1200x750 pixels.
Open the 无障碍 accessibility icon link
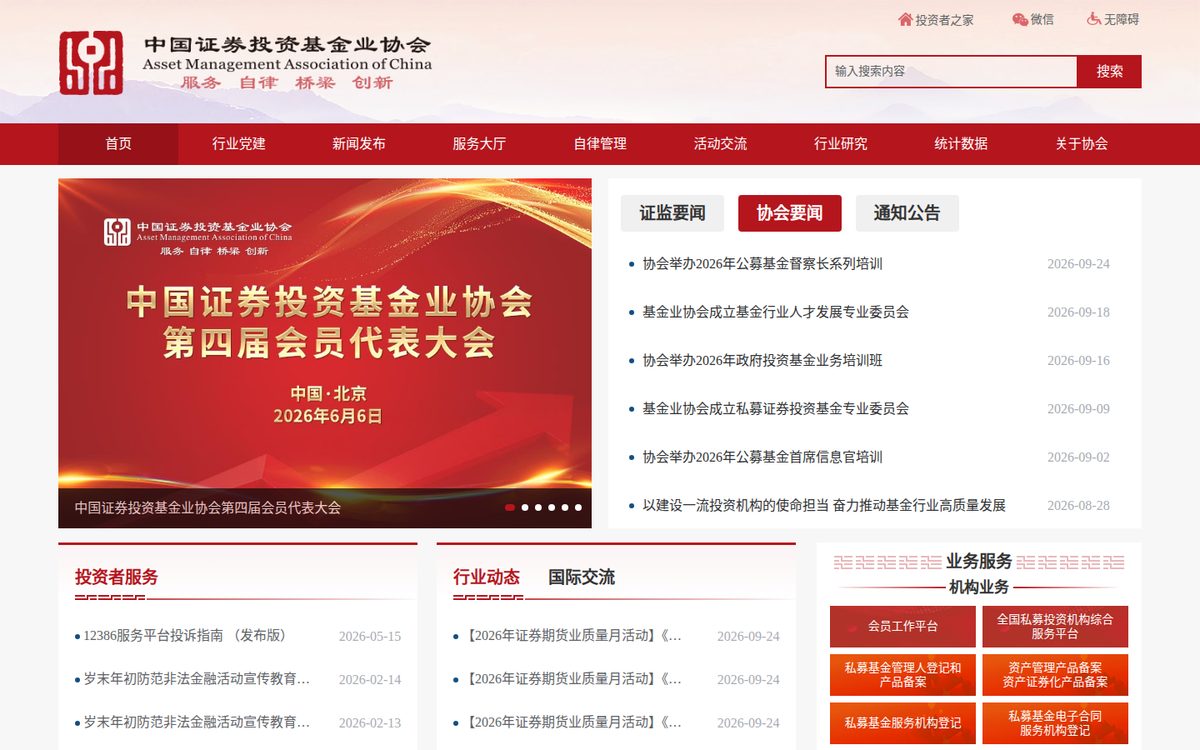tap(1113, 19)
